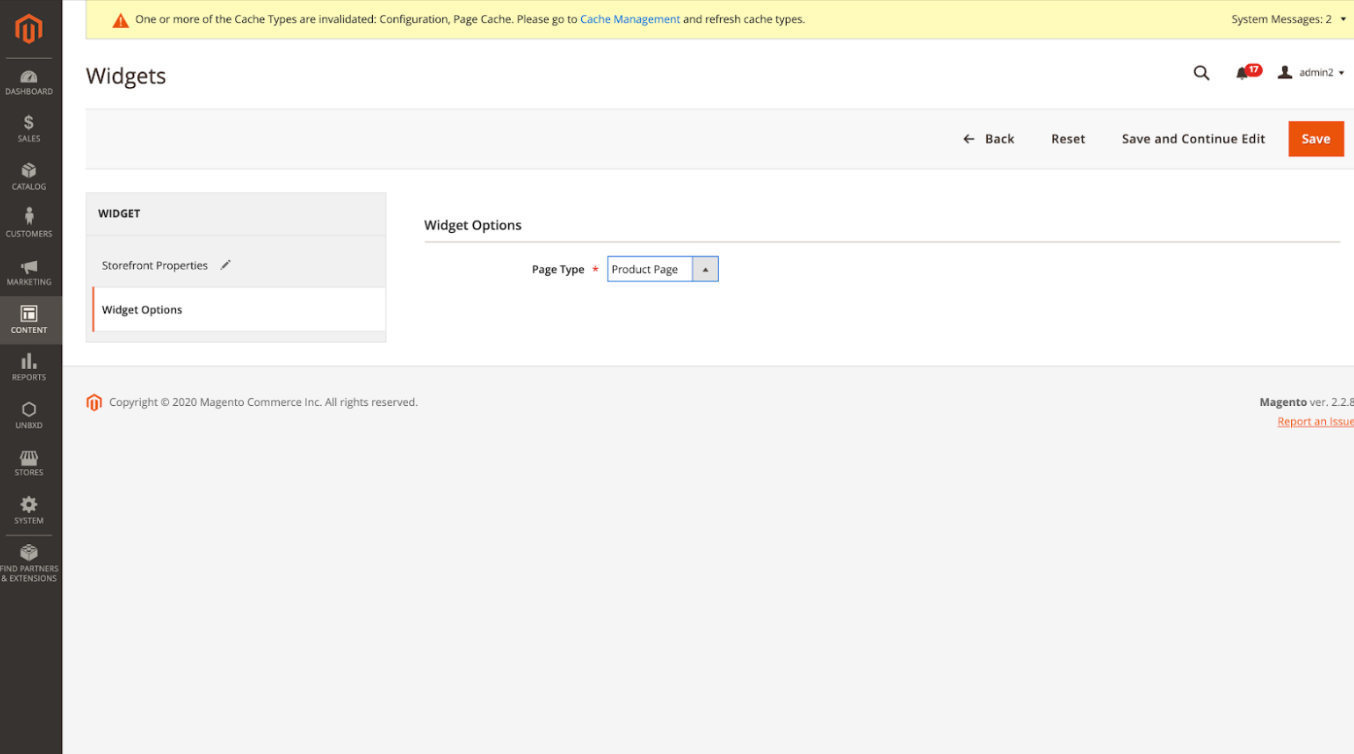The image size is (1354, 754).
Task: Open the Marketing sidebar menu
Action: 29,272
